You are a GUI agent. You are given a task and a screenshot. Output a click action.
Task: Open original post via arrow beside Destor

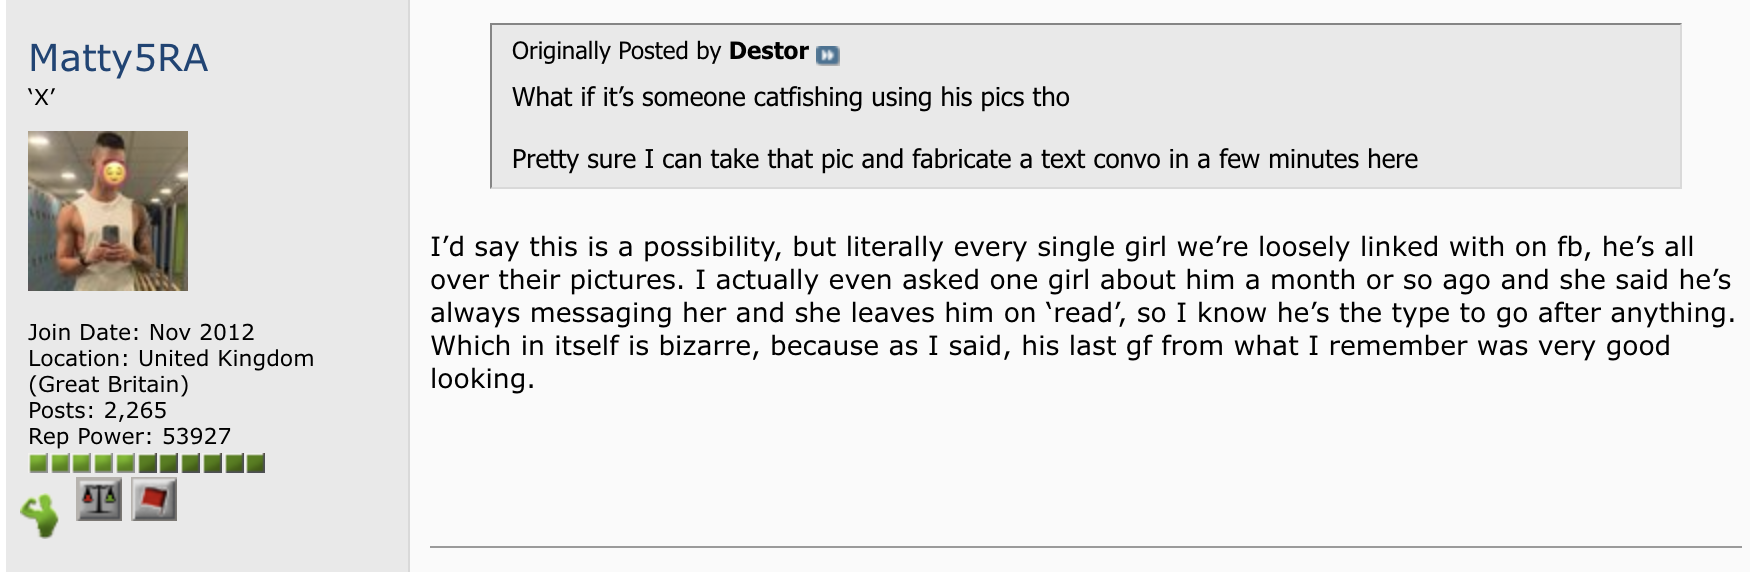pos(827,55)
